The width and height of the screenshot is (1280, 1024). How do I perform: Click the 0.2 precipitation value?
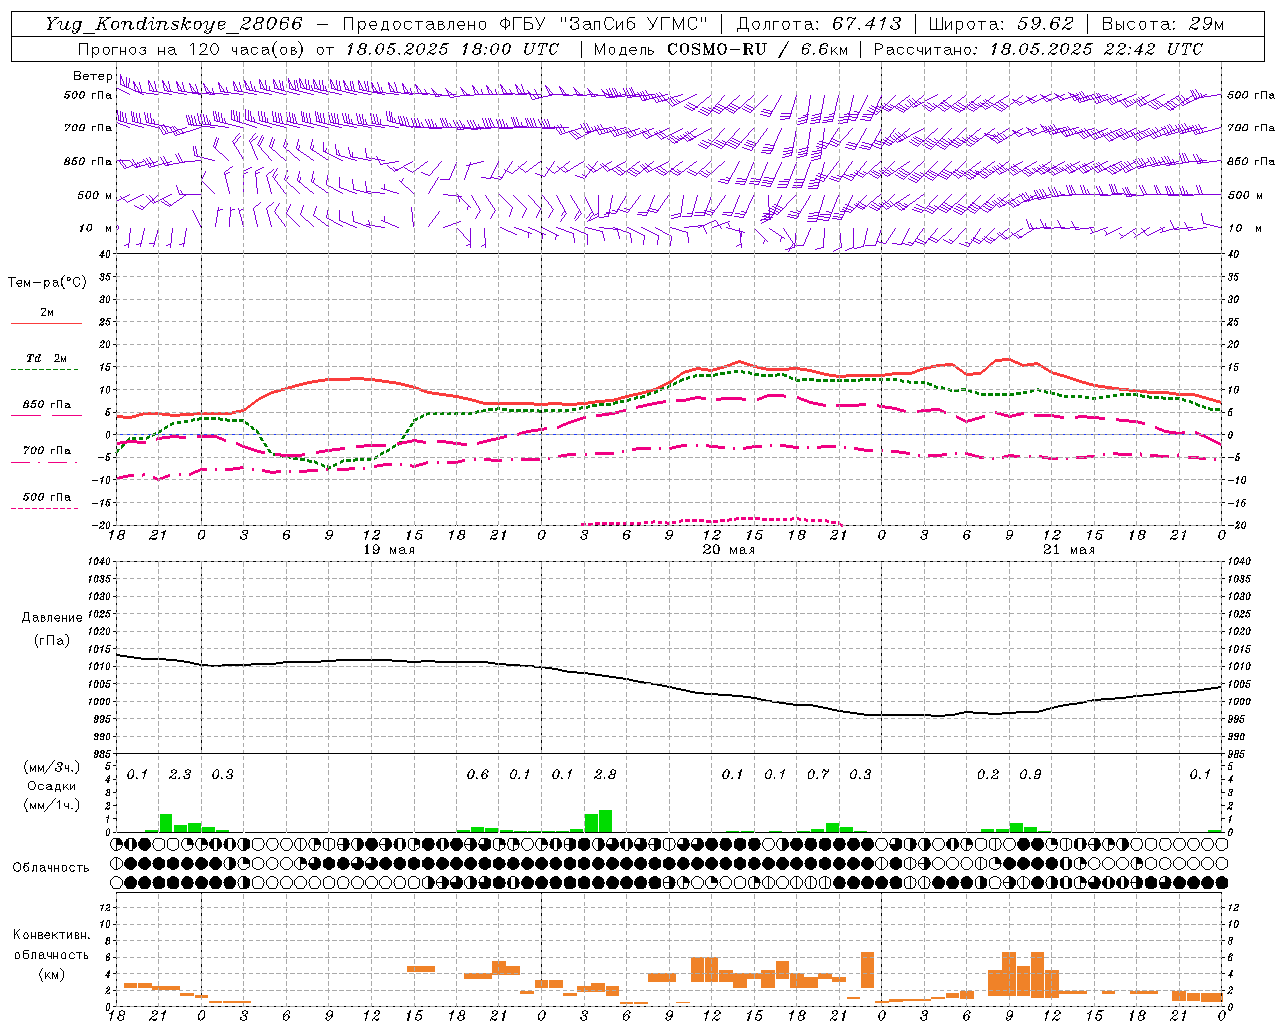pyautogui.click(x=988, y=775)
